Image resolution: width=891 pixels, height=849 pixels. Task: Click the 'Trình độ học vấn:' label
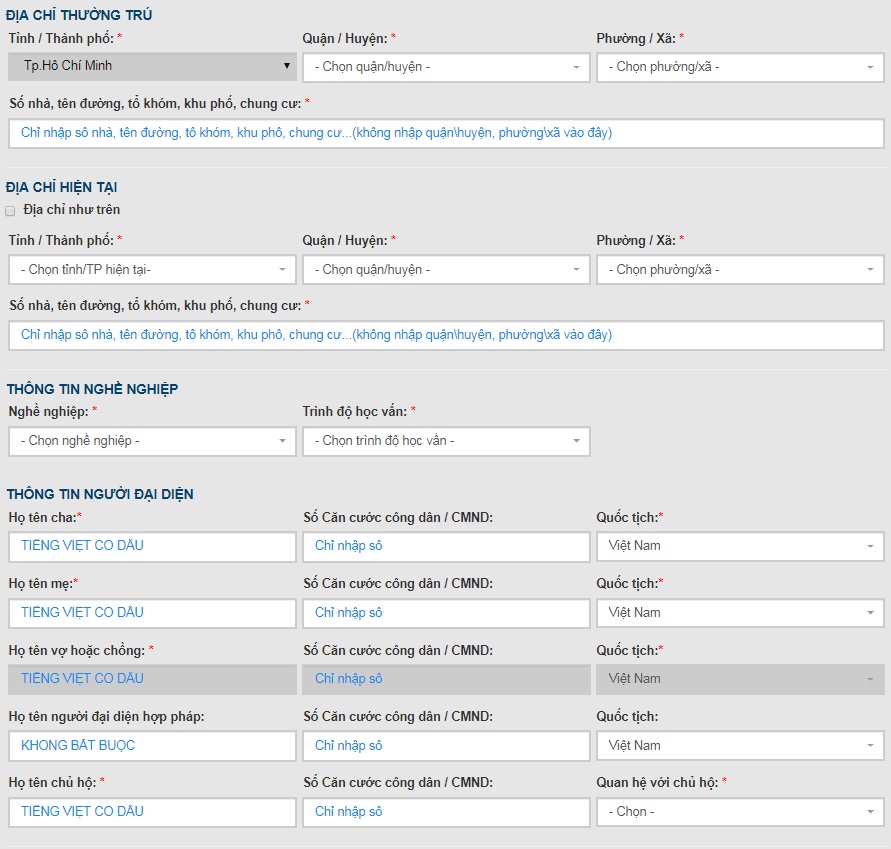[x=355, y=411]
